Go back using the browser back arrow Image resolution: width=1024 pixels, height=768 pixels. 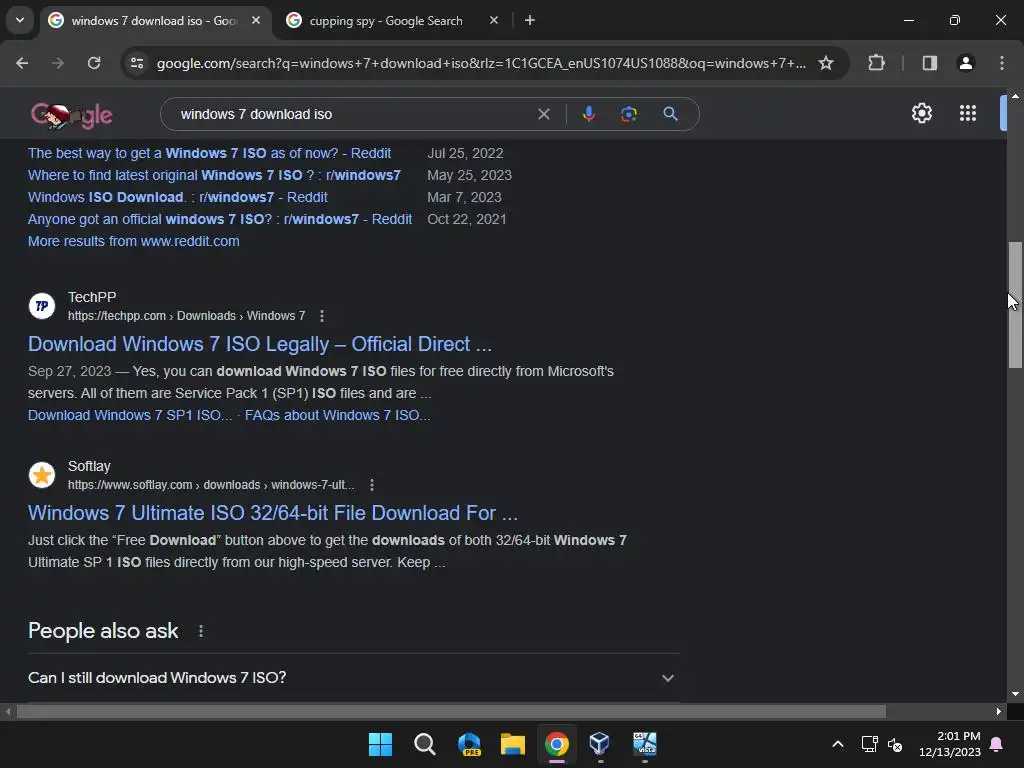click(22, 63)
